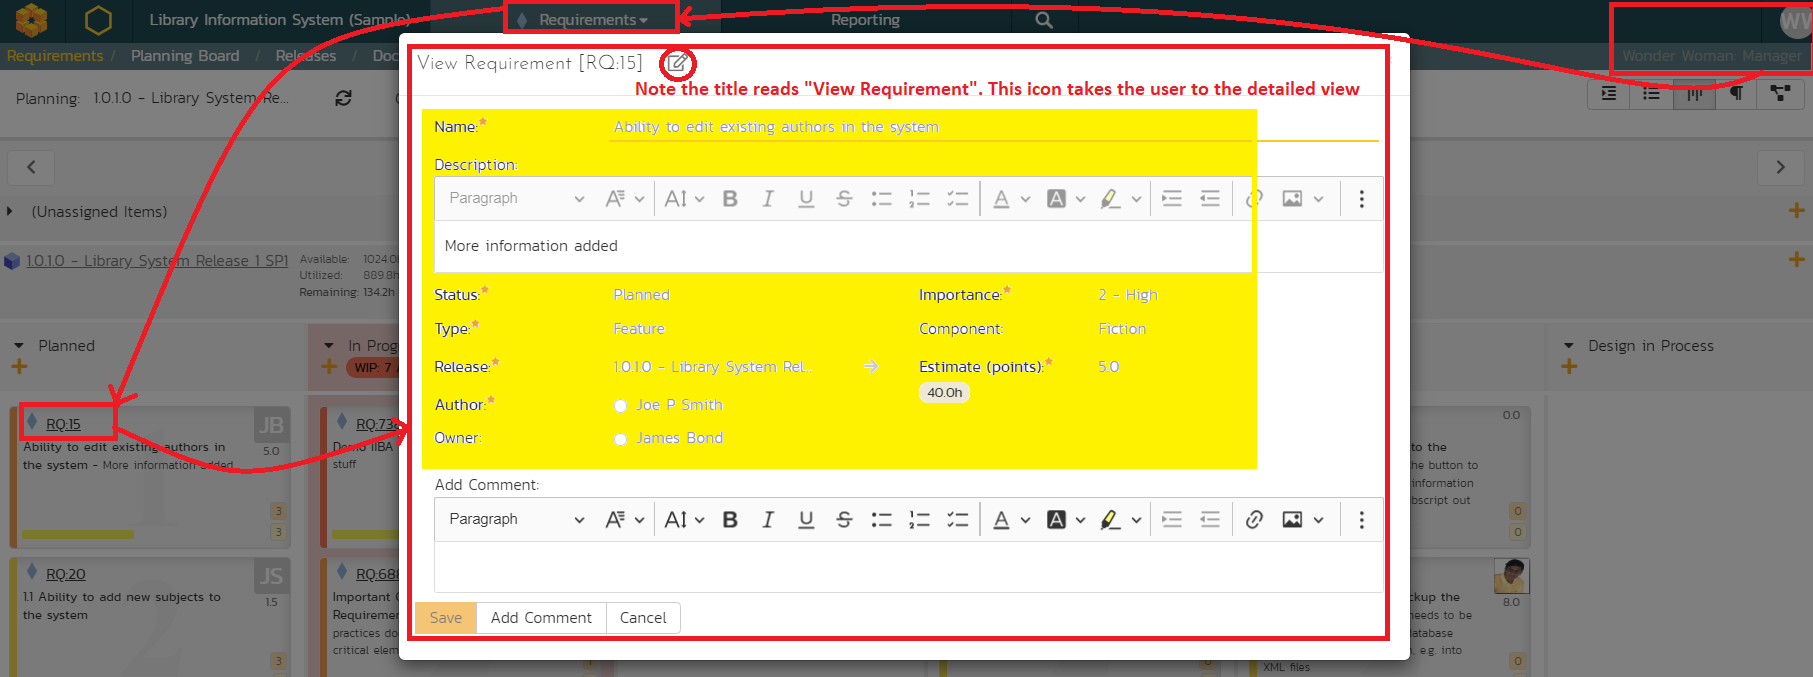Open Requirements menu in top navigation
The image size is (1813, 677).
pos(592,20)
